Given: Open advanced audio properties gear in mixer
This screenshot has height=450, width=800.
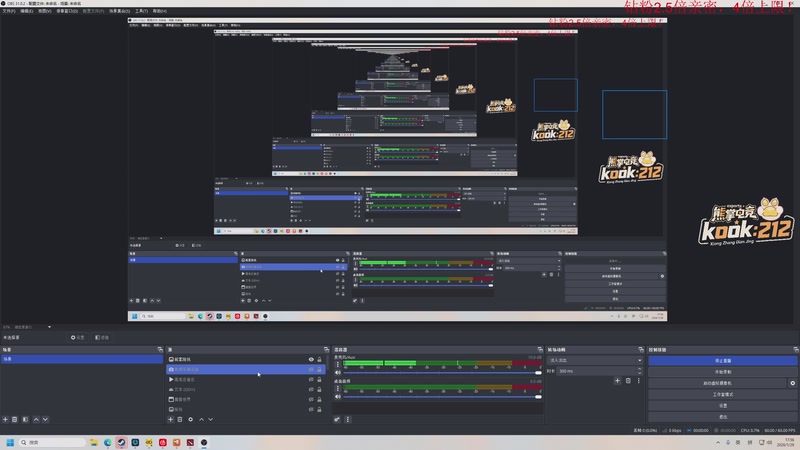Looking at the screenshot, I should (x=337, y=419).
